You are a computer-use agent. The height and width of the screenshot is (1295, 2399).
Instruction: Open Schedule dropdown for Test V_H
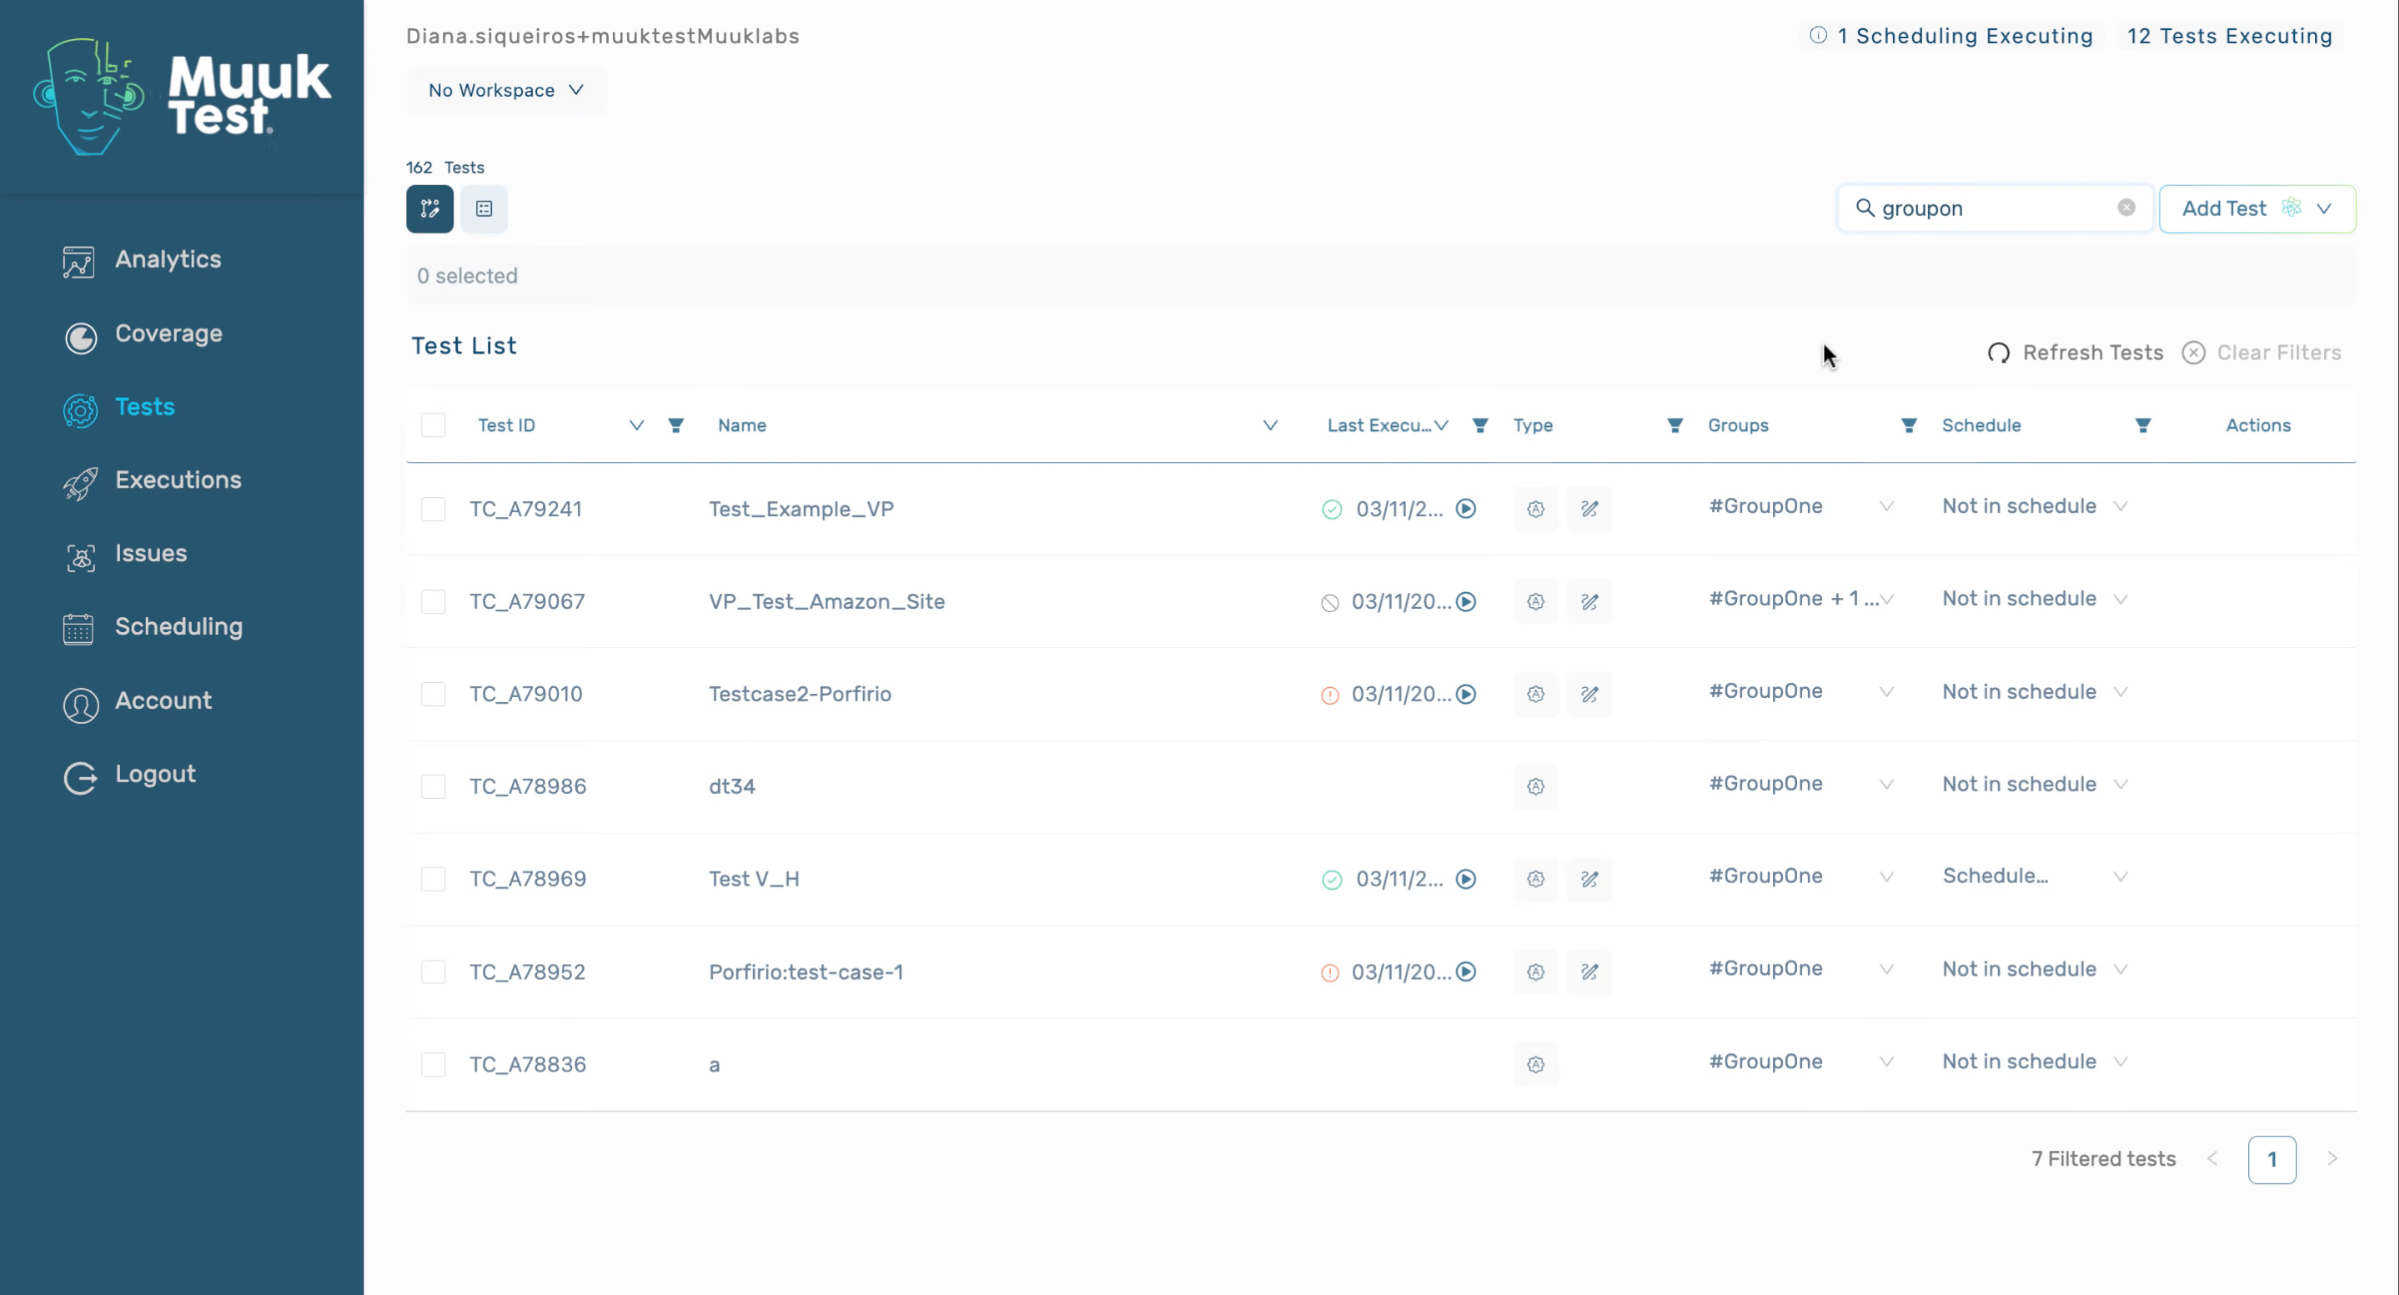pos(2120,877)
